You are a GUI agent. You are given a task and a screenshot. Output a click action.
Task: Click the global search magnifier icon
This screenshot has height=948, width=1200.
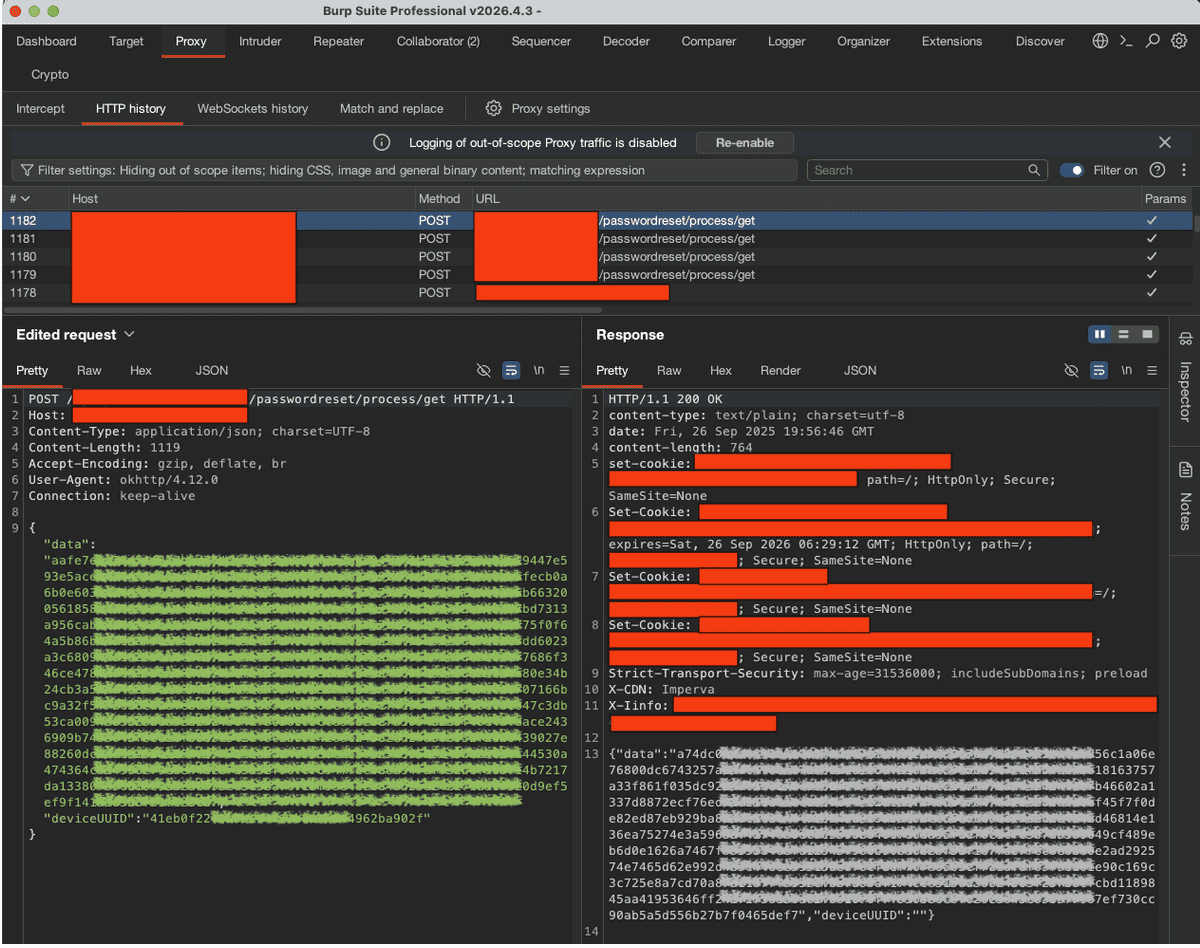point(1153,41)
